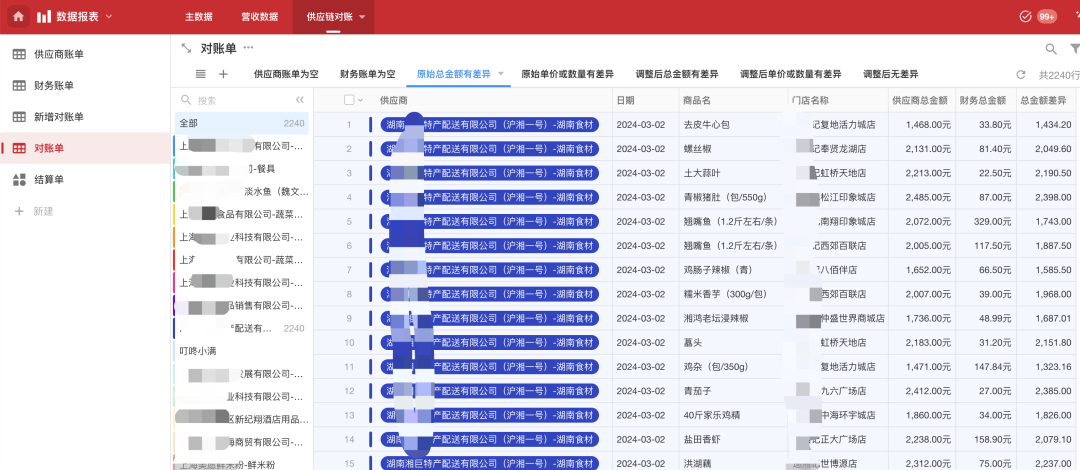Select 原始总金额有差异 view
This screenshot has width=1080, height=470.
(454, 74)
